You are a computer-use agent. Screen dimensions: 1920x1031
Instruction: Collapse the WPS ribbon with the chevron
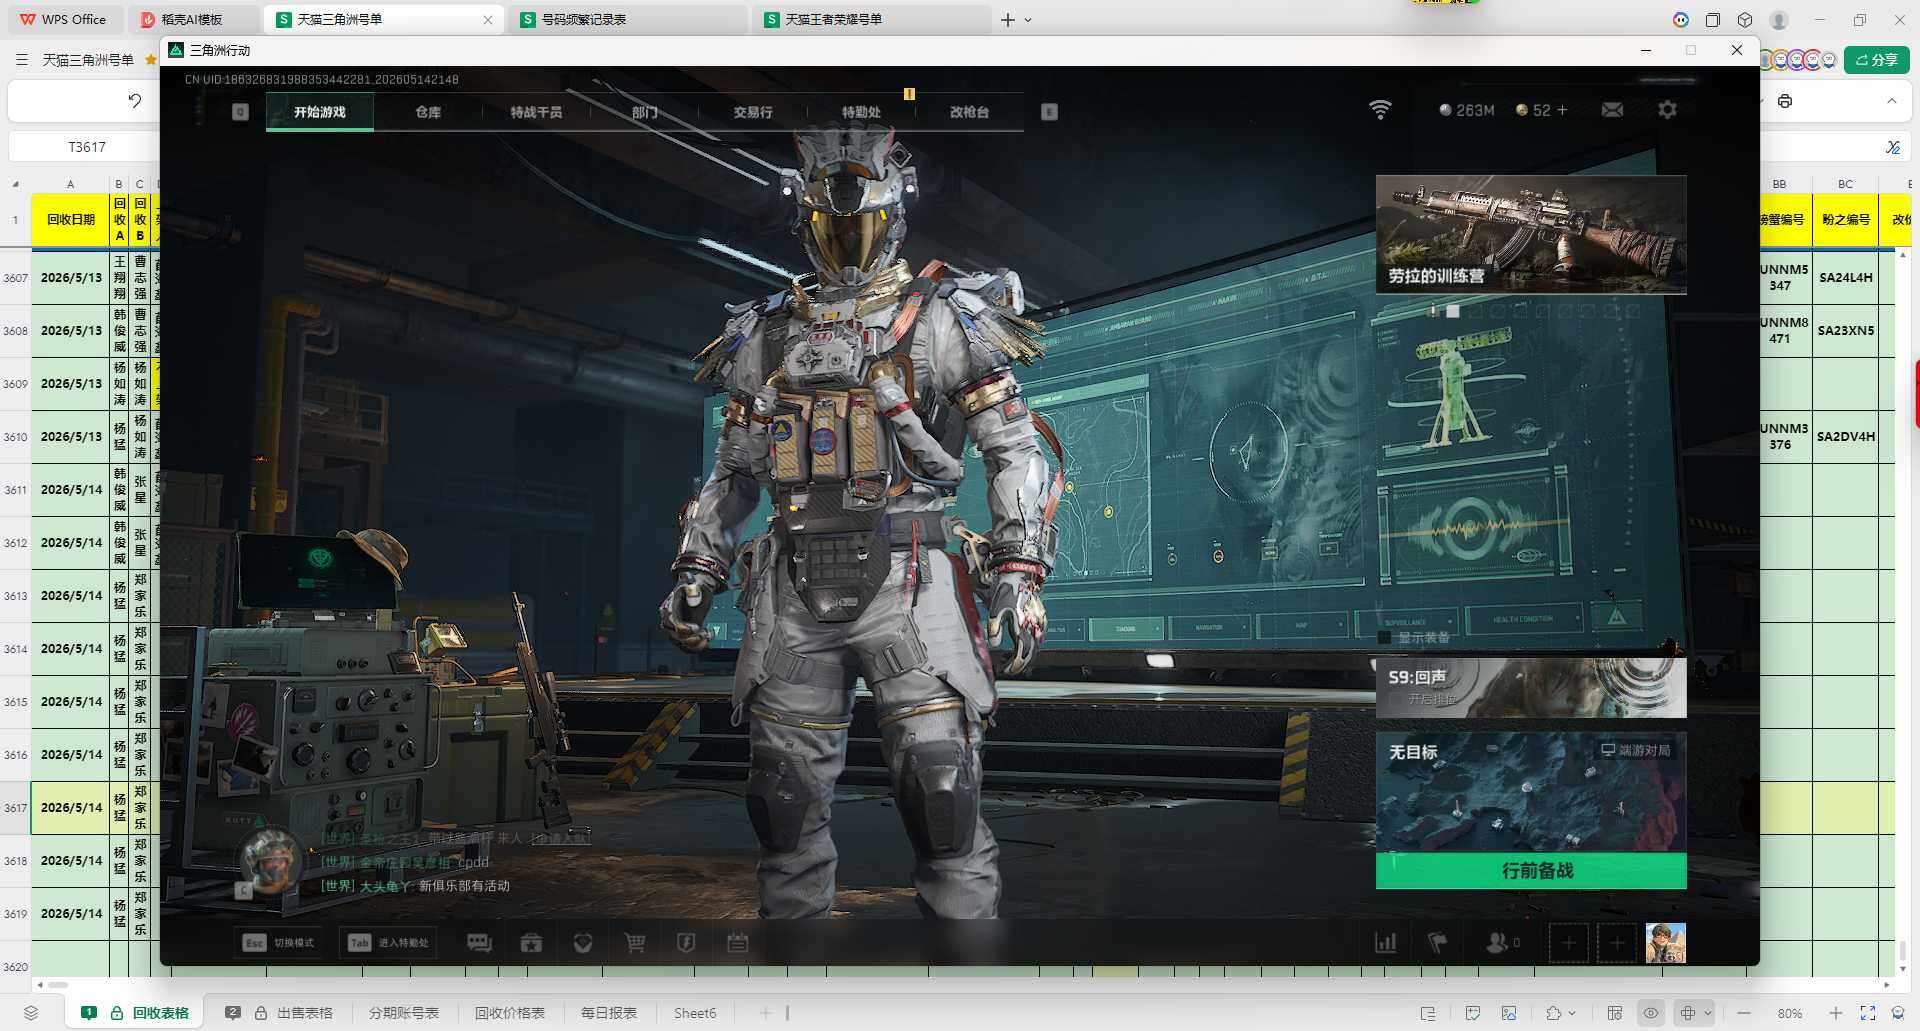click(x=1891, y=101)
